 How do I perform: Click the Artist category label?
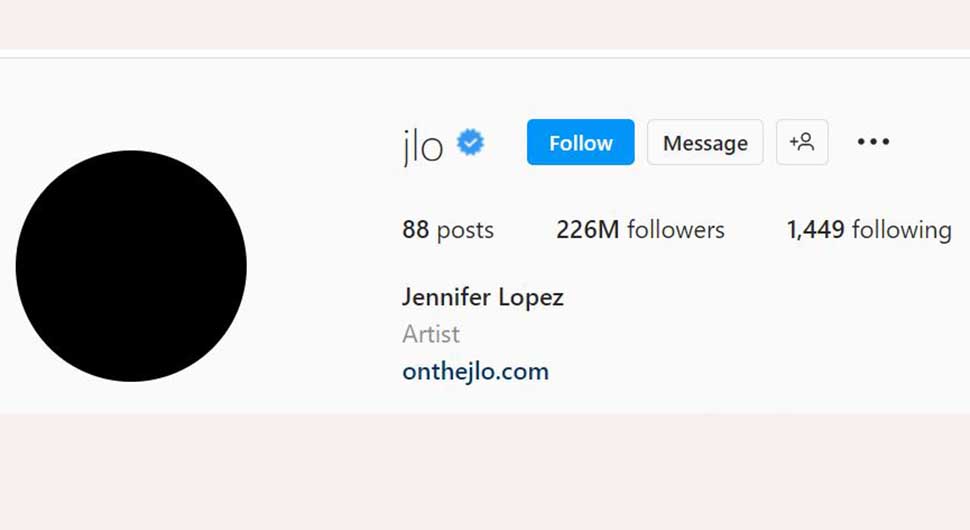431,334
